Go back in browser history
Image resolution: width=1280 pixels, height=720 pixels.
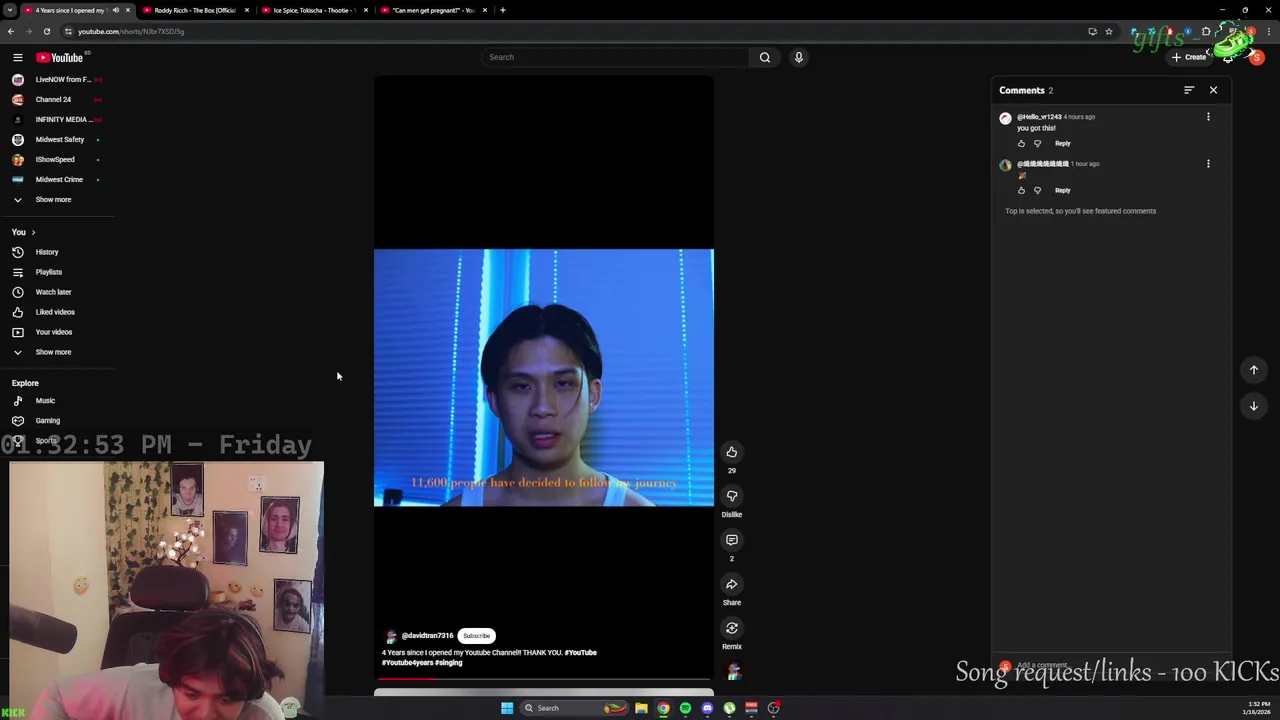[11, 31]
